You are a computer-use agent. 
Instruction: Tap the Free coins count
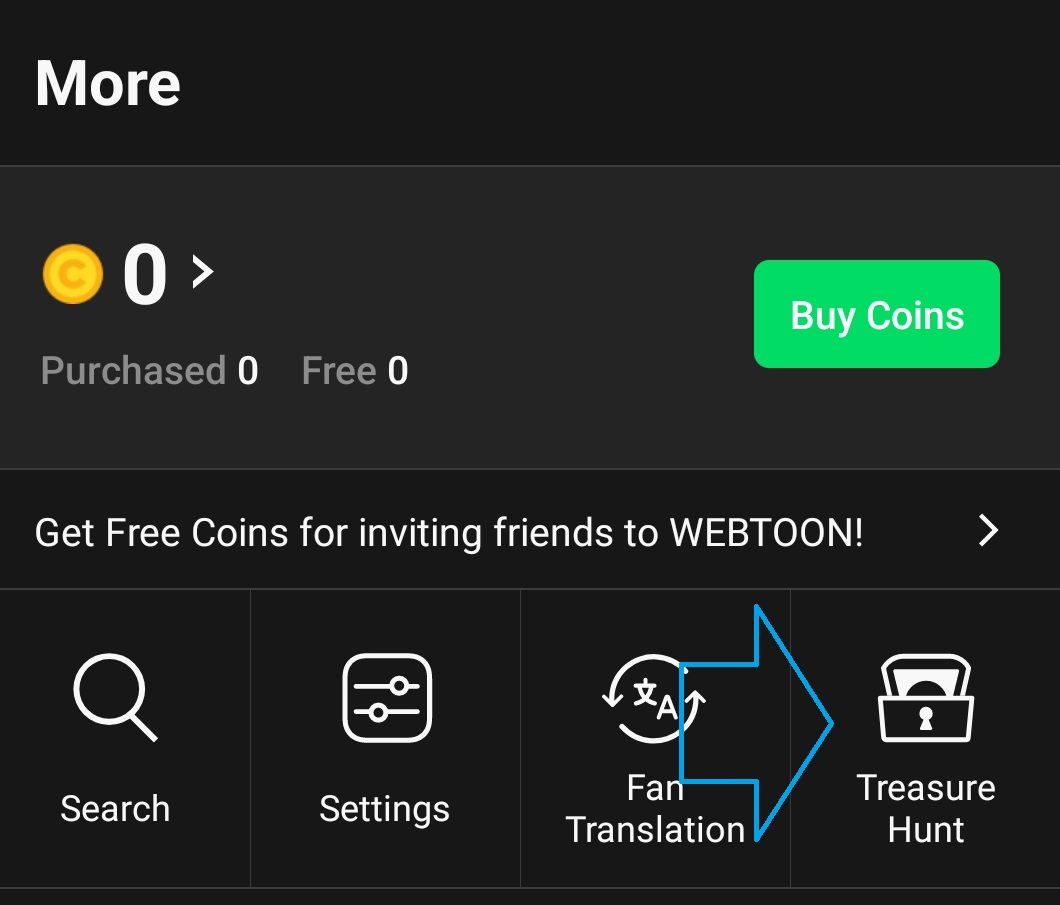tap(398, 372)
